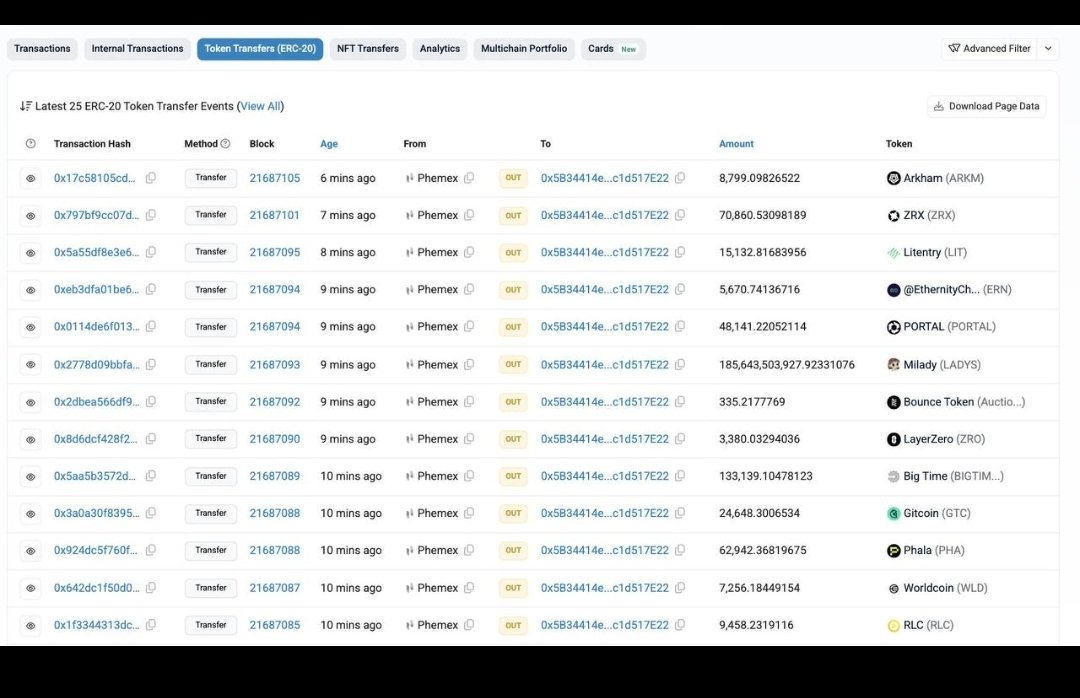Copy the transaction hash 0x17c58105cd
The width and height of the screenshot is (1080, 698).
point(150,177)
